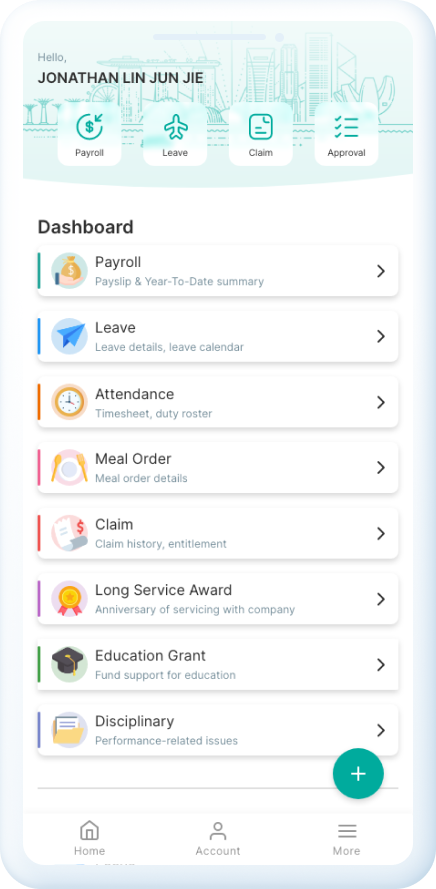Tap the Payroll shortcut icon in header
436x889 pixels.
click(90, 127)
